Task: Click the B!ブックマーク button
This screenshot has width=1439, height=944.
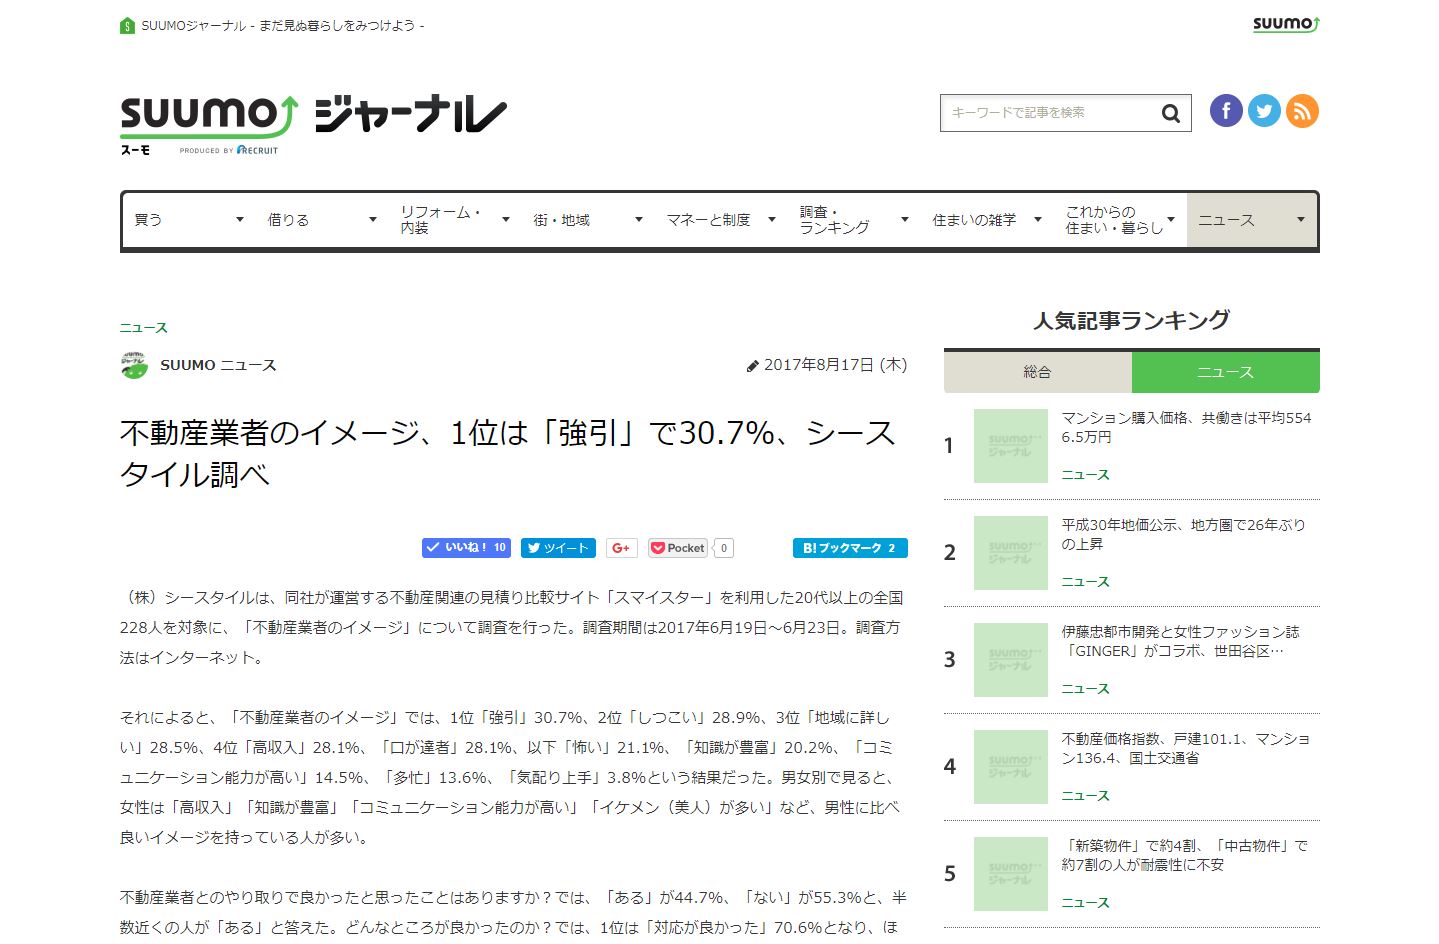Action: point(850,548)
